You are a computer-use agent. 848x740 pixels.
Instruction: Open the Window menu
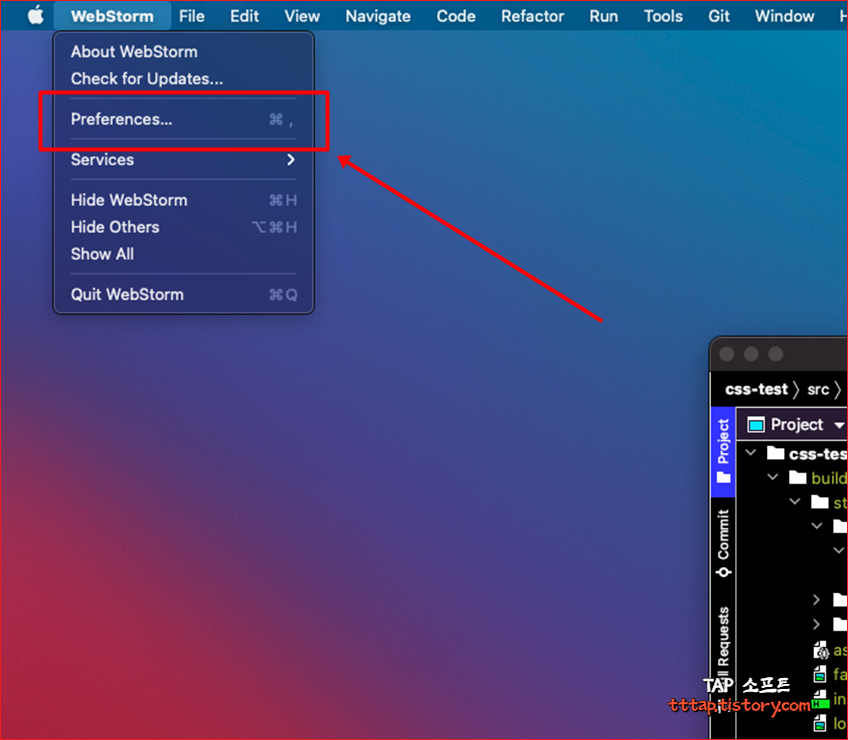click(x=784, y=16)
